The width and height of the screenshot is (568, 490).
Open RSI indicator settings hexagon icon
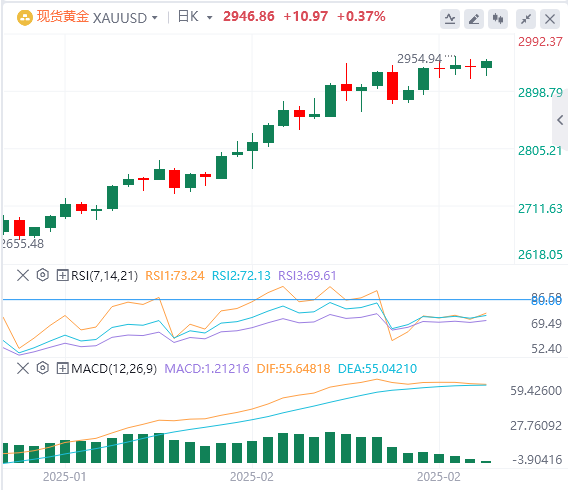pos(43,275)
